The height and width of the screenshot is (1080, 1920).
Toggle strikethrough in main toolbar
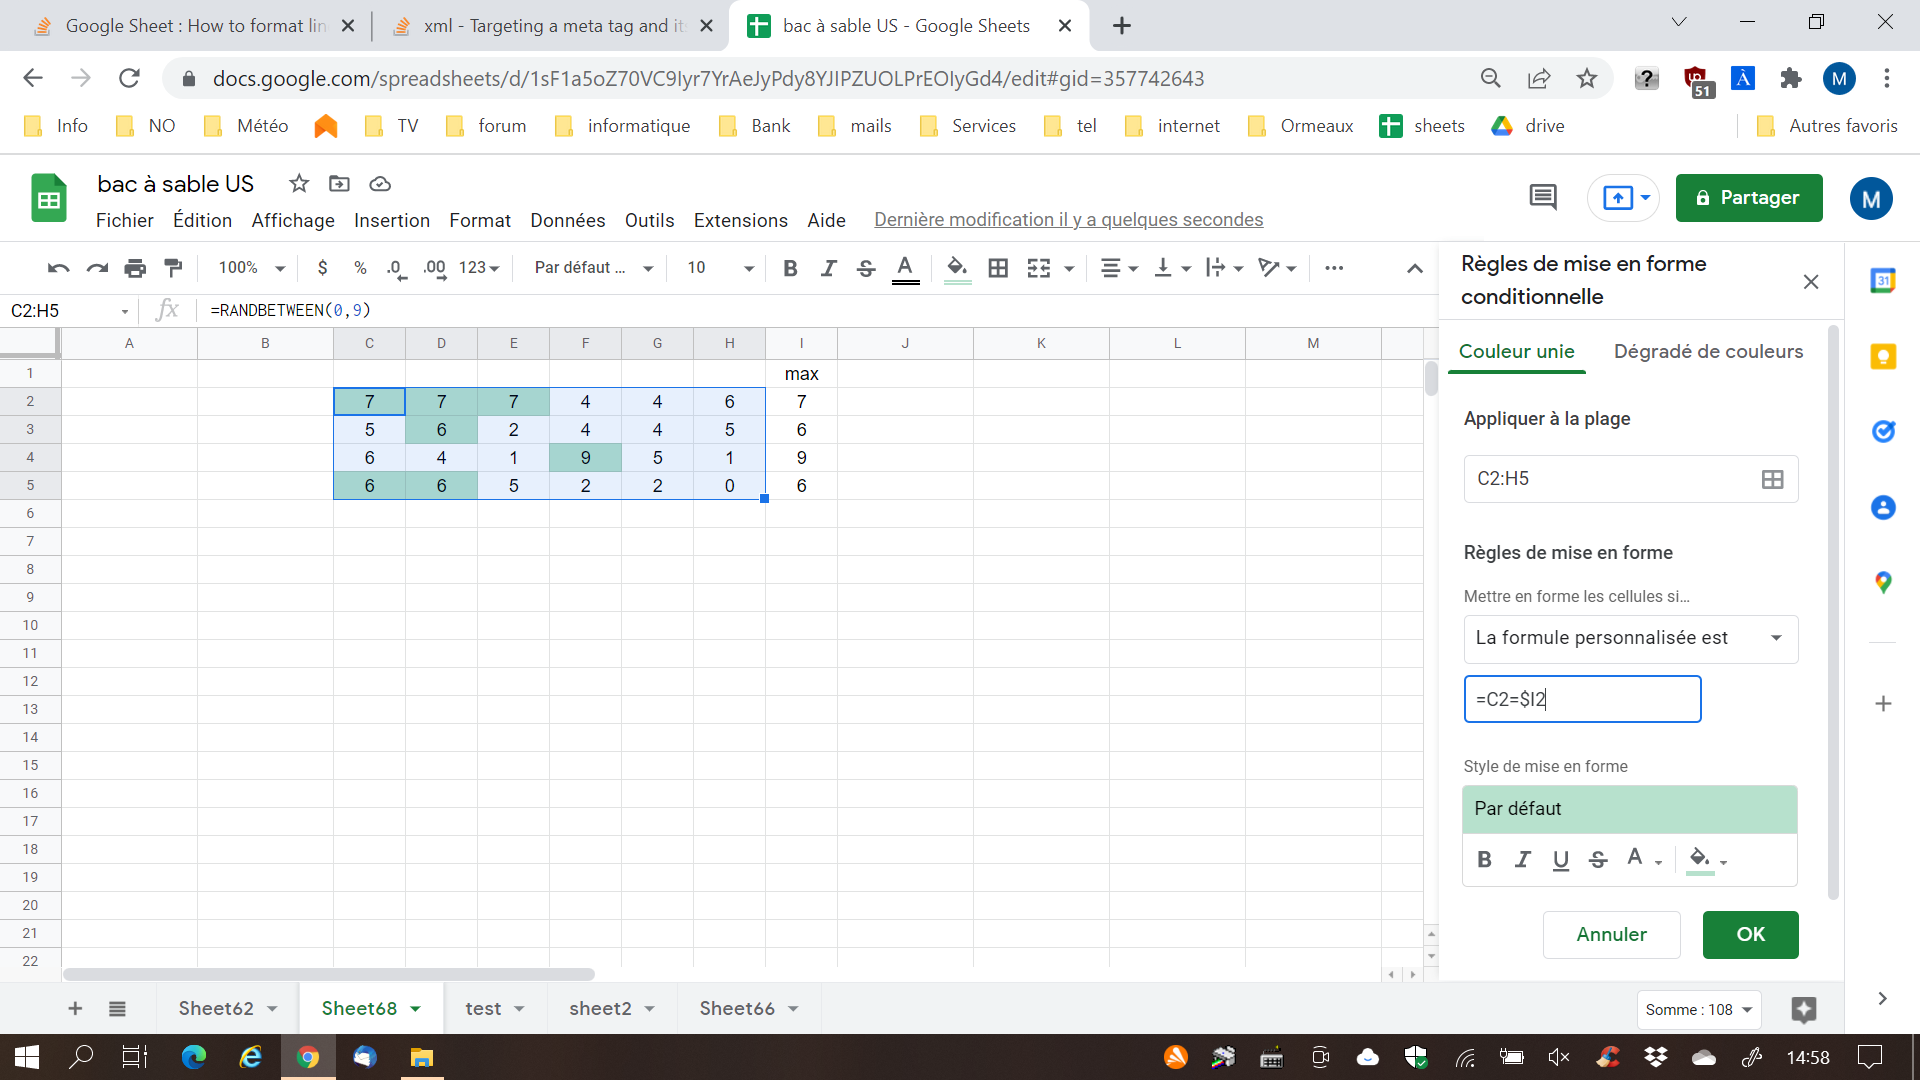(866, 268)
